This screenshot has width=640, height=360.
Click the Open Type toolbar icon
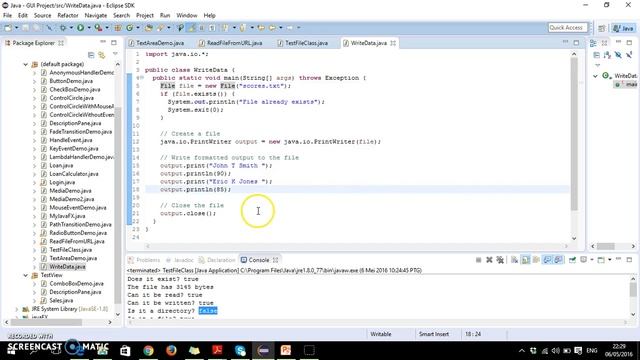[149, 28]
